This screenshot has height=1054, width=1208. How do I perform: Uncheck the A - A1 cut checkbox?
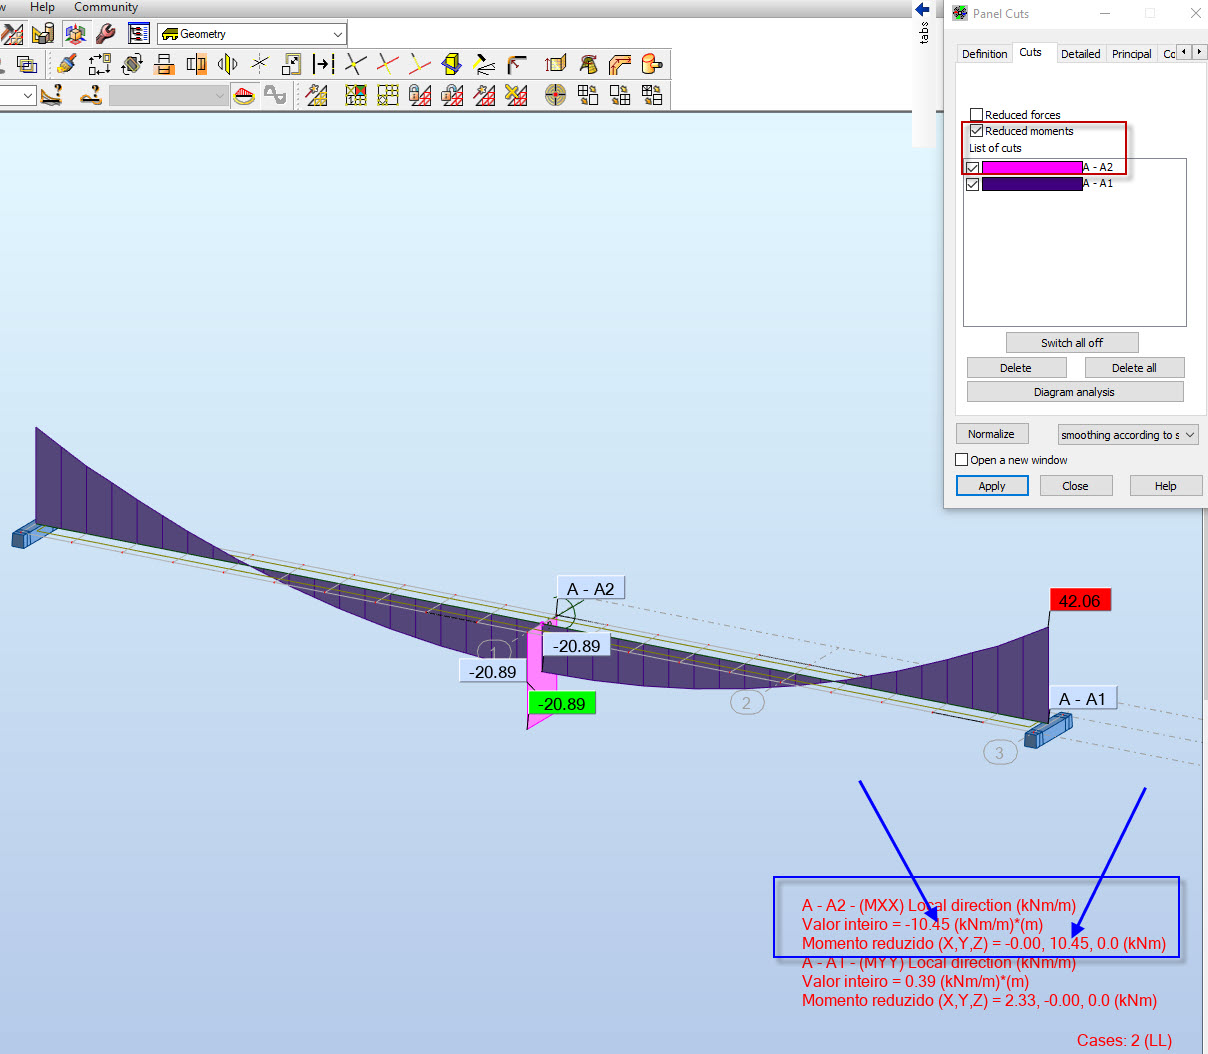click(x=973, y=184)
